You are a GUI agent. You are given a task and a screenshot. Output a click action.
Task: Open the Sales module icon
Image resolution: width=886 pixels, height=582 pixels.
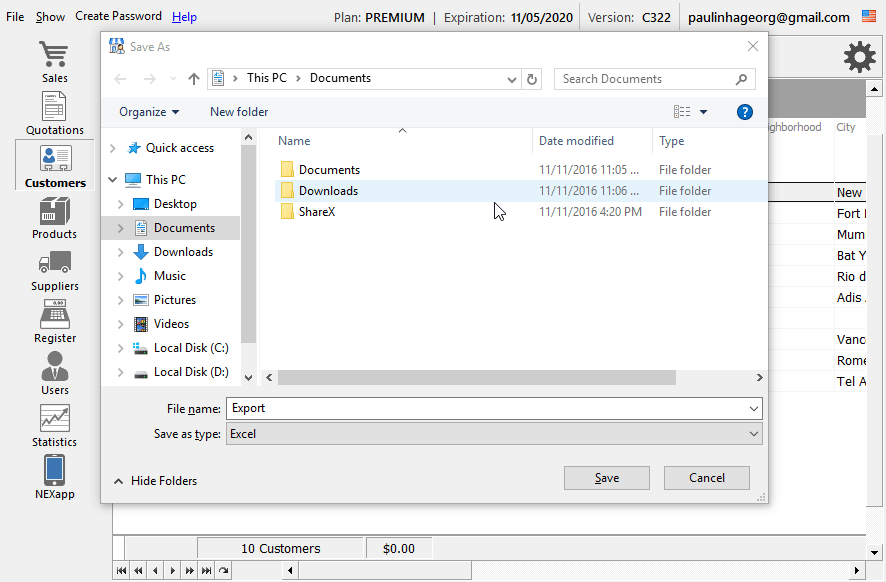(x=54, y=56)
